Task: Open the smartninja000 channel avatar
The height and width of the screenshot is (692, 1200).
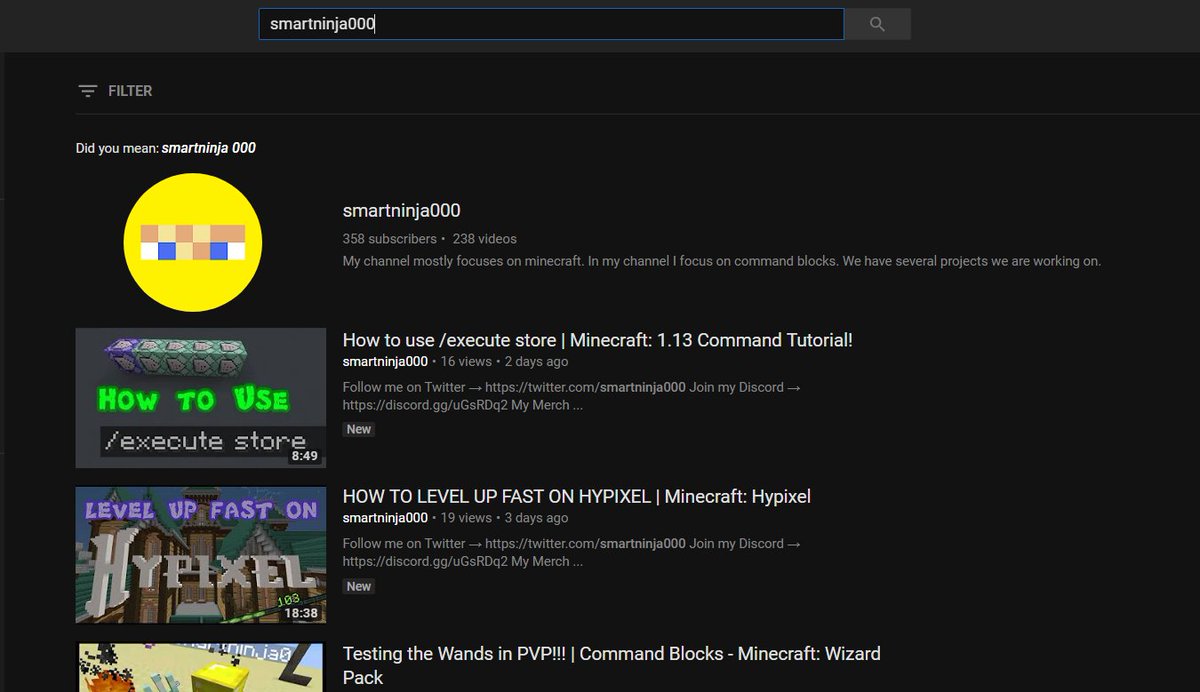Action: [x=193, y=242]
